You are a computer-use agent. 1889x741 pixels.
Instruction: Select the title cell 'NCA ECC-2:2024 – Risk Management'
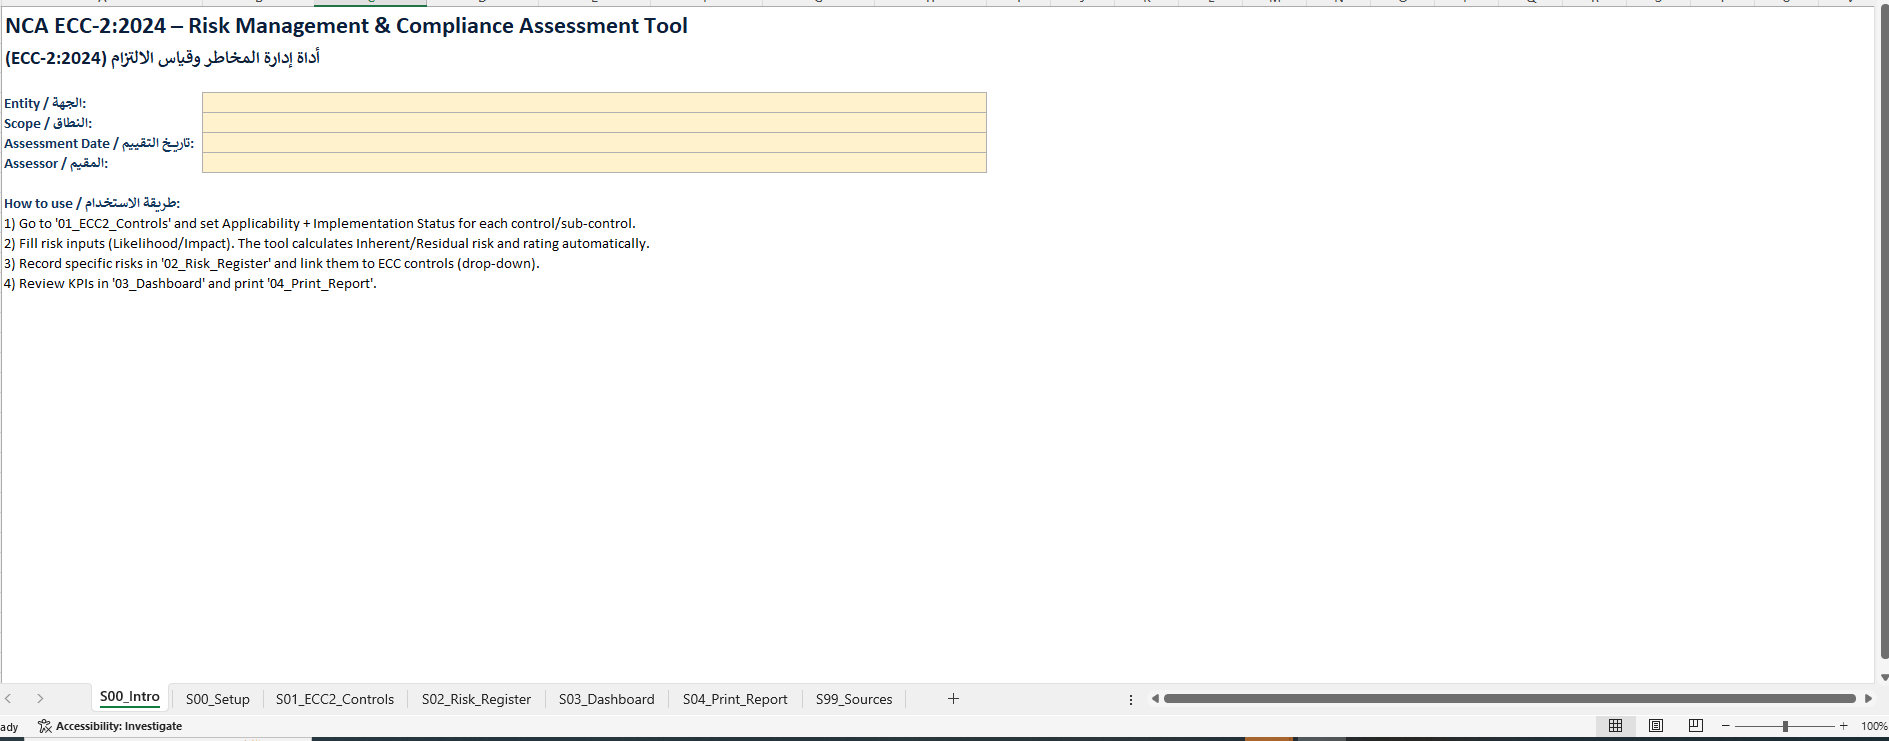coord(346,26)
